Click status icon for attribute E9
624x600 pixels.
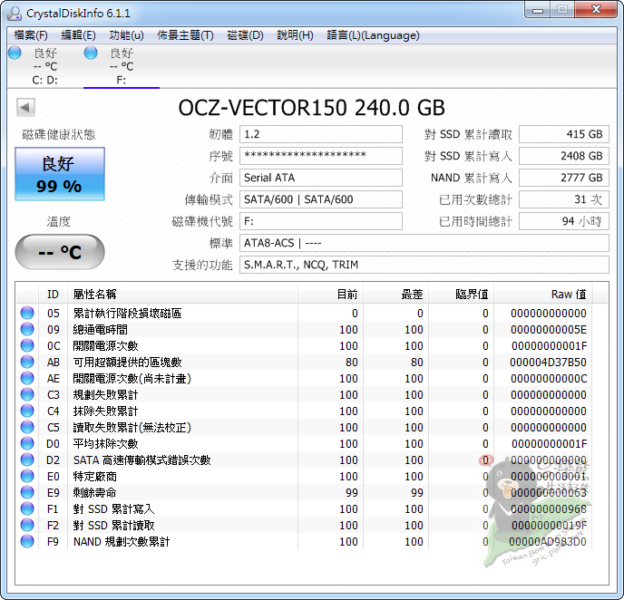tap(27, 493)
